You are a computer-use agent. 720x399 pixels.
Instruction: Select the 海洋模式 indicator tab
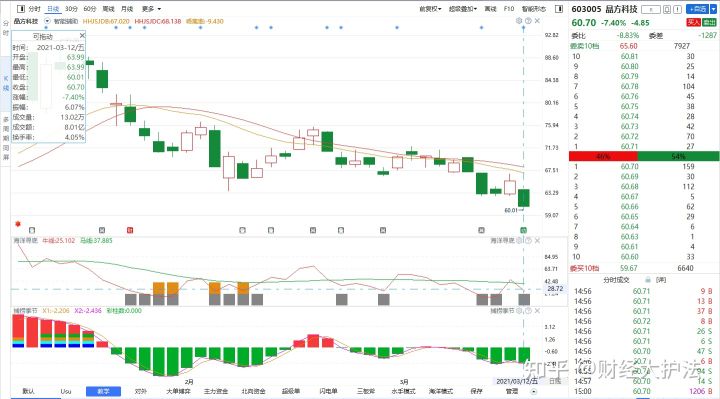point(441,391)
